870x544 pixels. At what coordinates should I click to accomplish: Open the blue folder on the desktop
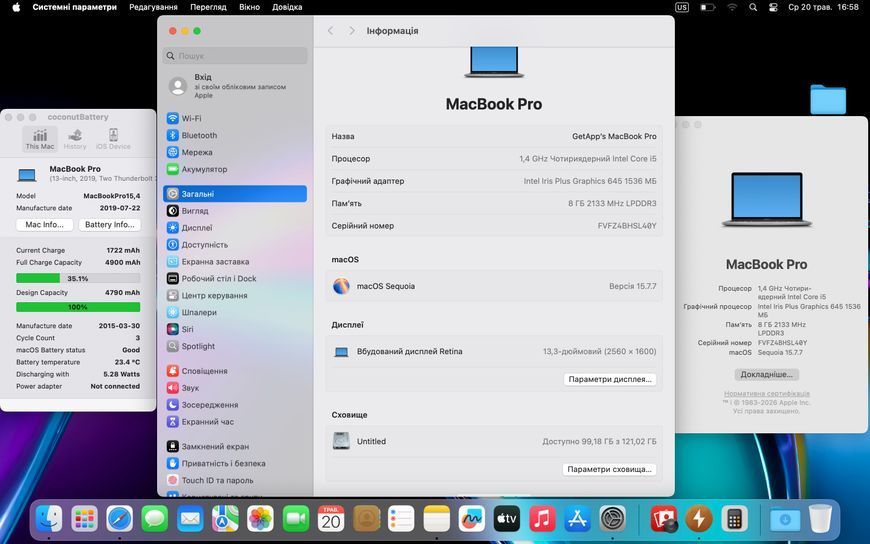click(828, 99)
